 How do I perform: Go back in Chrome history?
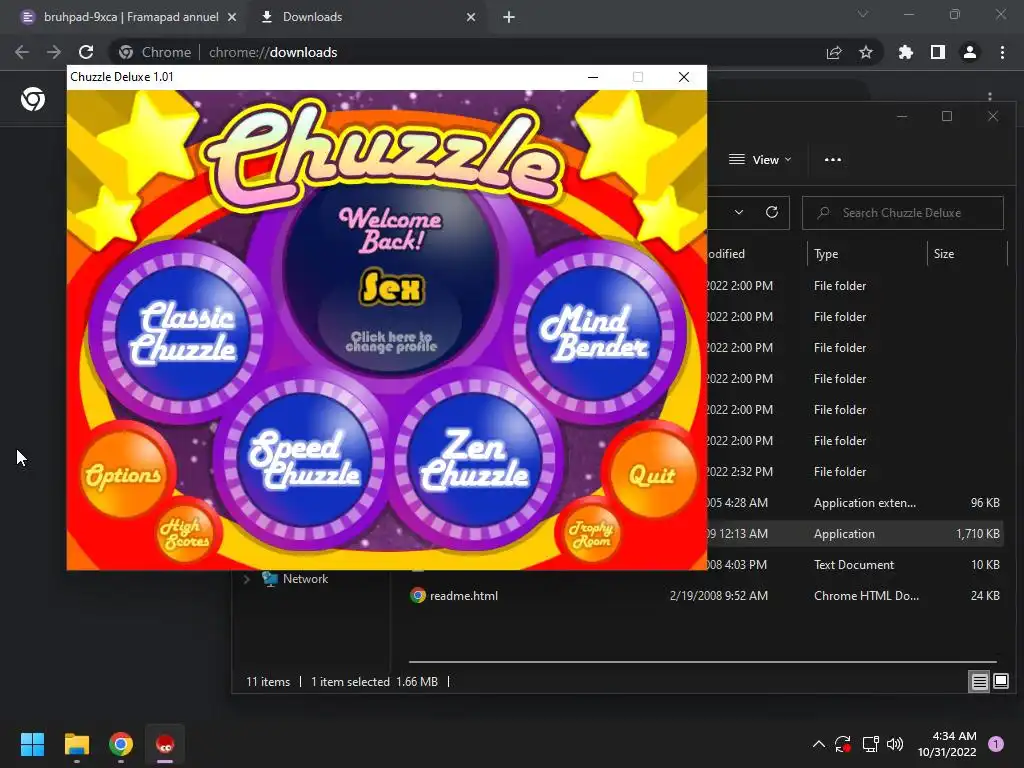pyautogui.click(x=22, y=52)
